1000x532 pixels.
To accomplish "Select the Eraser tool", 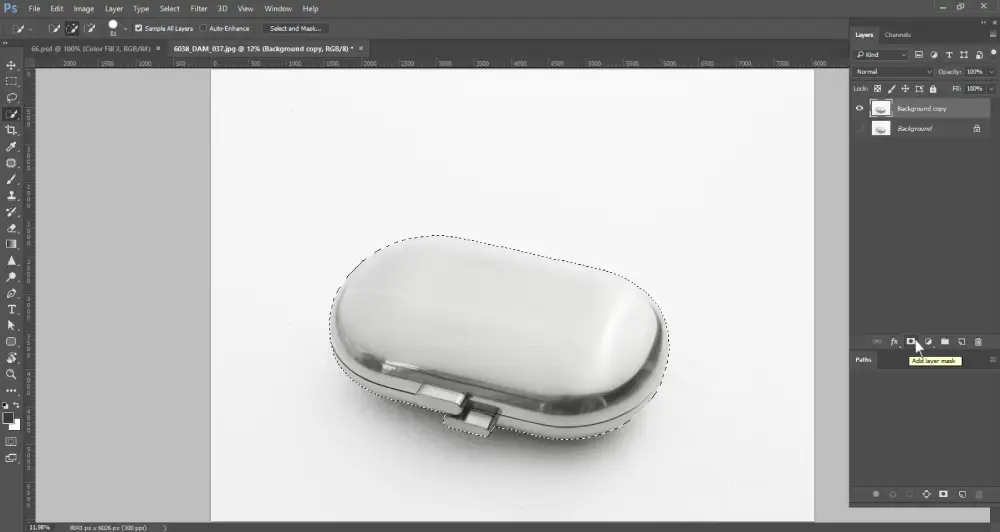I will coord(11,228).
